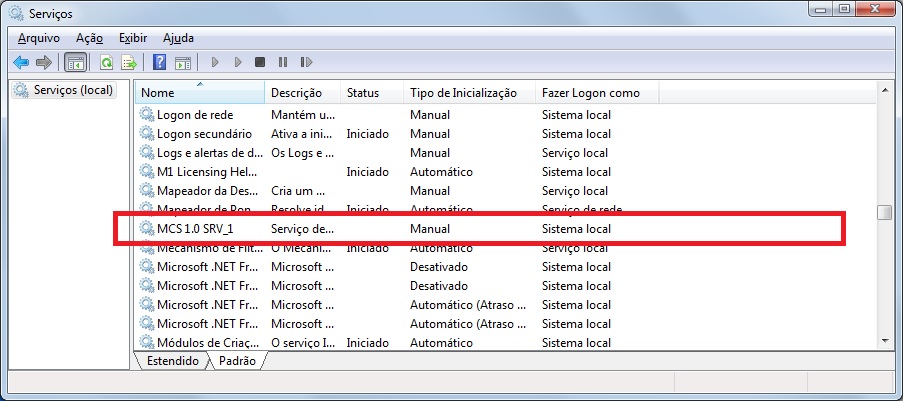Viewport: 903px width, 401px height.
Task: Pause the service with the pause icon
Action: (283, 62)
